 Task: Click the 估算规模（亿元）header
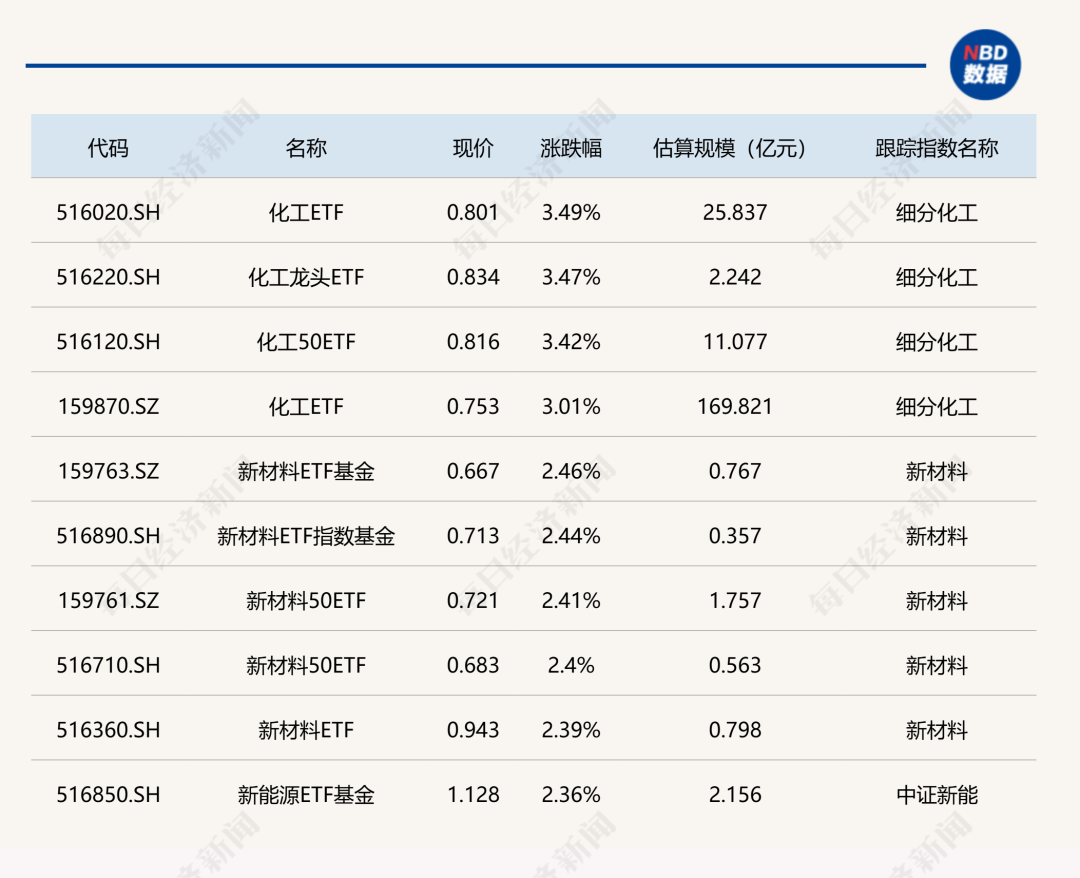point(733,146)
